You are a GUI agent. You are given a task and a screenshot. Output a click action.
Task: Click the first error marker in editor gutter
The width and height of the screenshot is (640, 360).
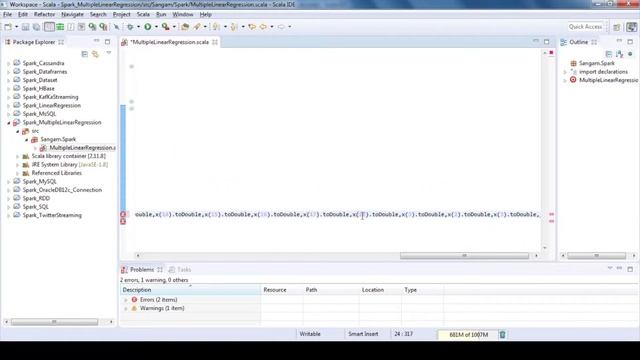123,214
